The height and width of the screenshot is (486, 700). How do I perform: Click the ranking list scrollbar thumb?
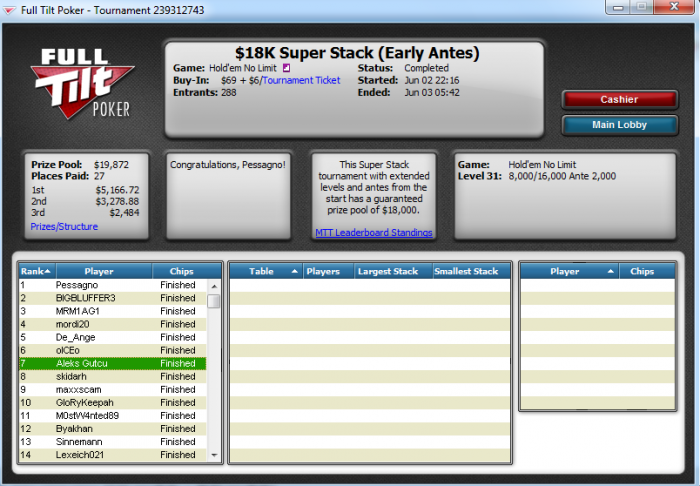tap(214, 301)
